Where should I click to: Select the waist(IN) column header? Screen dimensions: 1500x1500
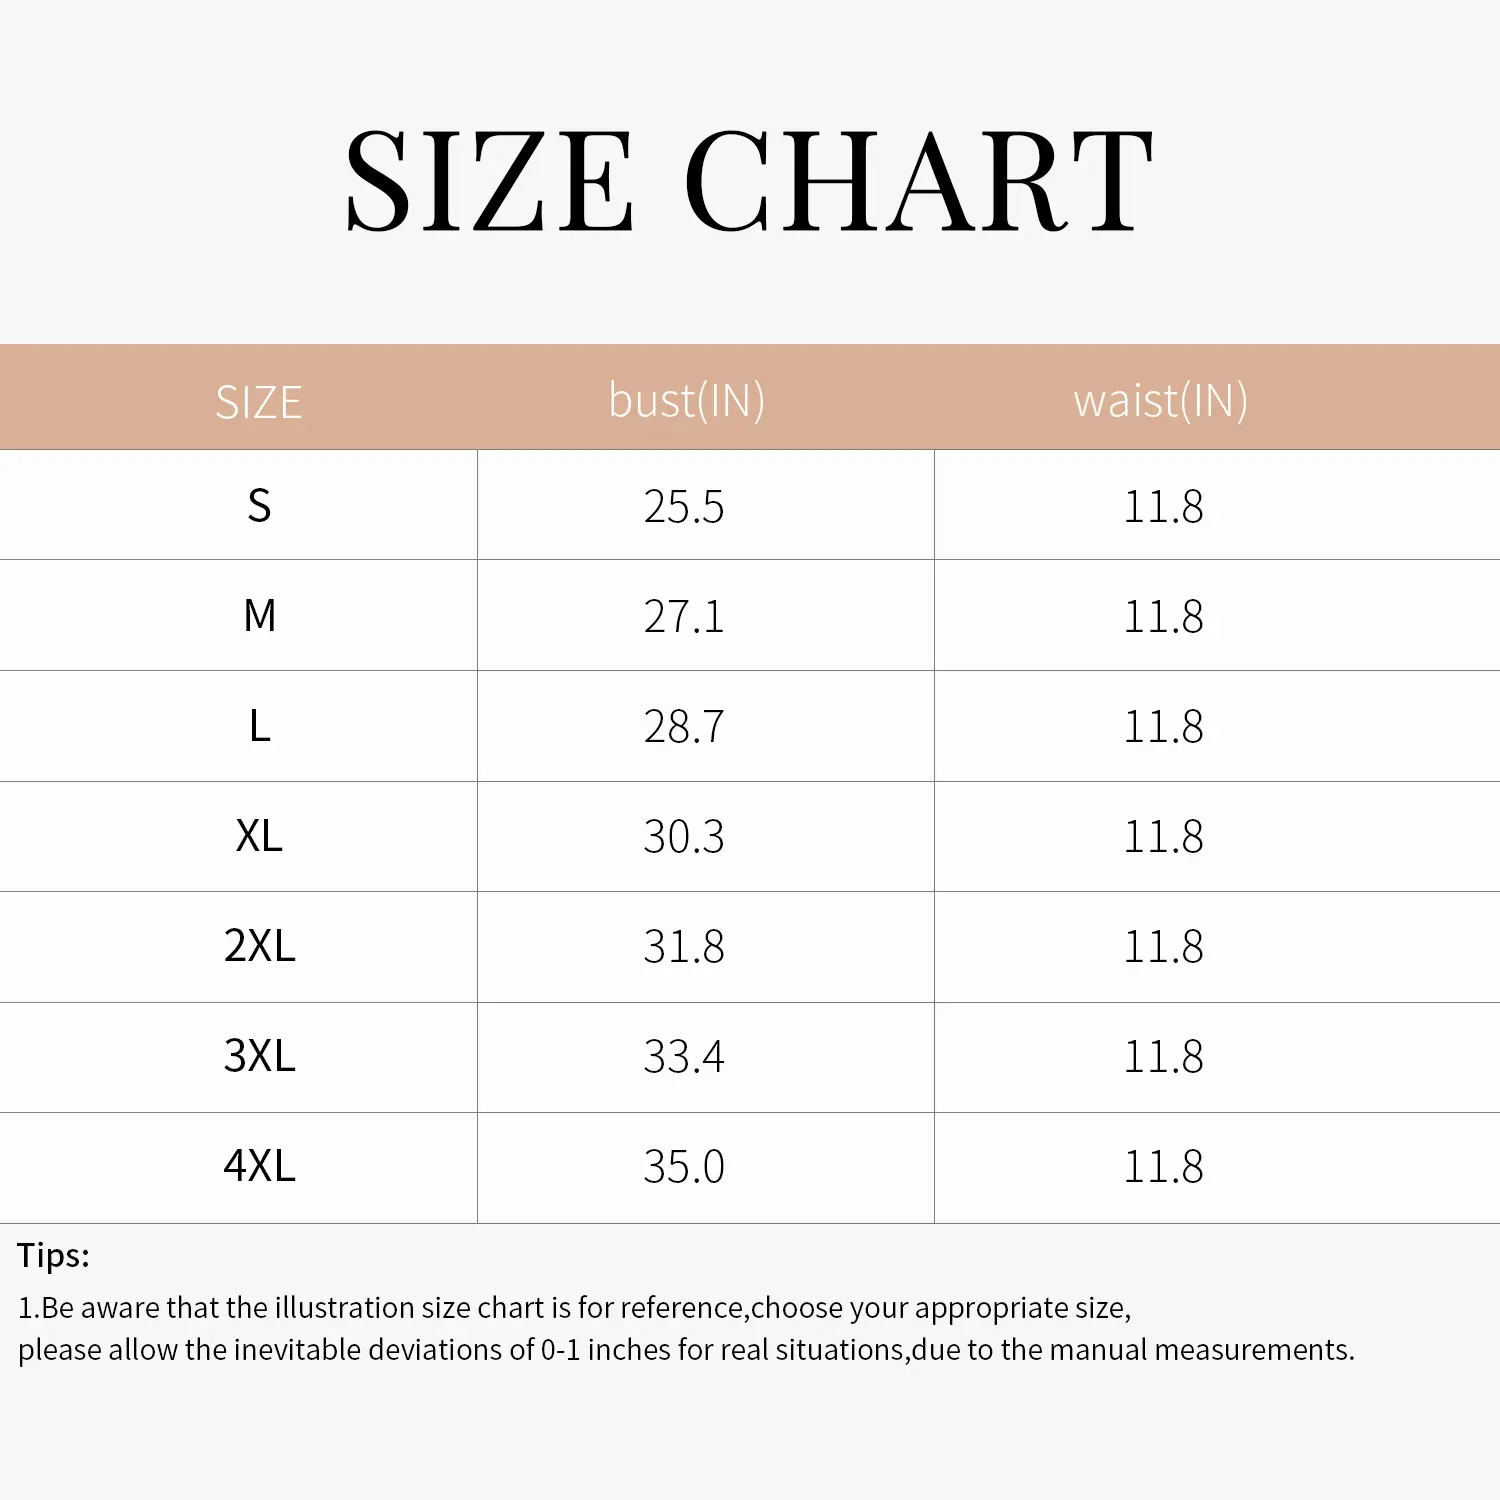1161,401
